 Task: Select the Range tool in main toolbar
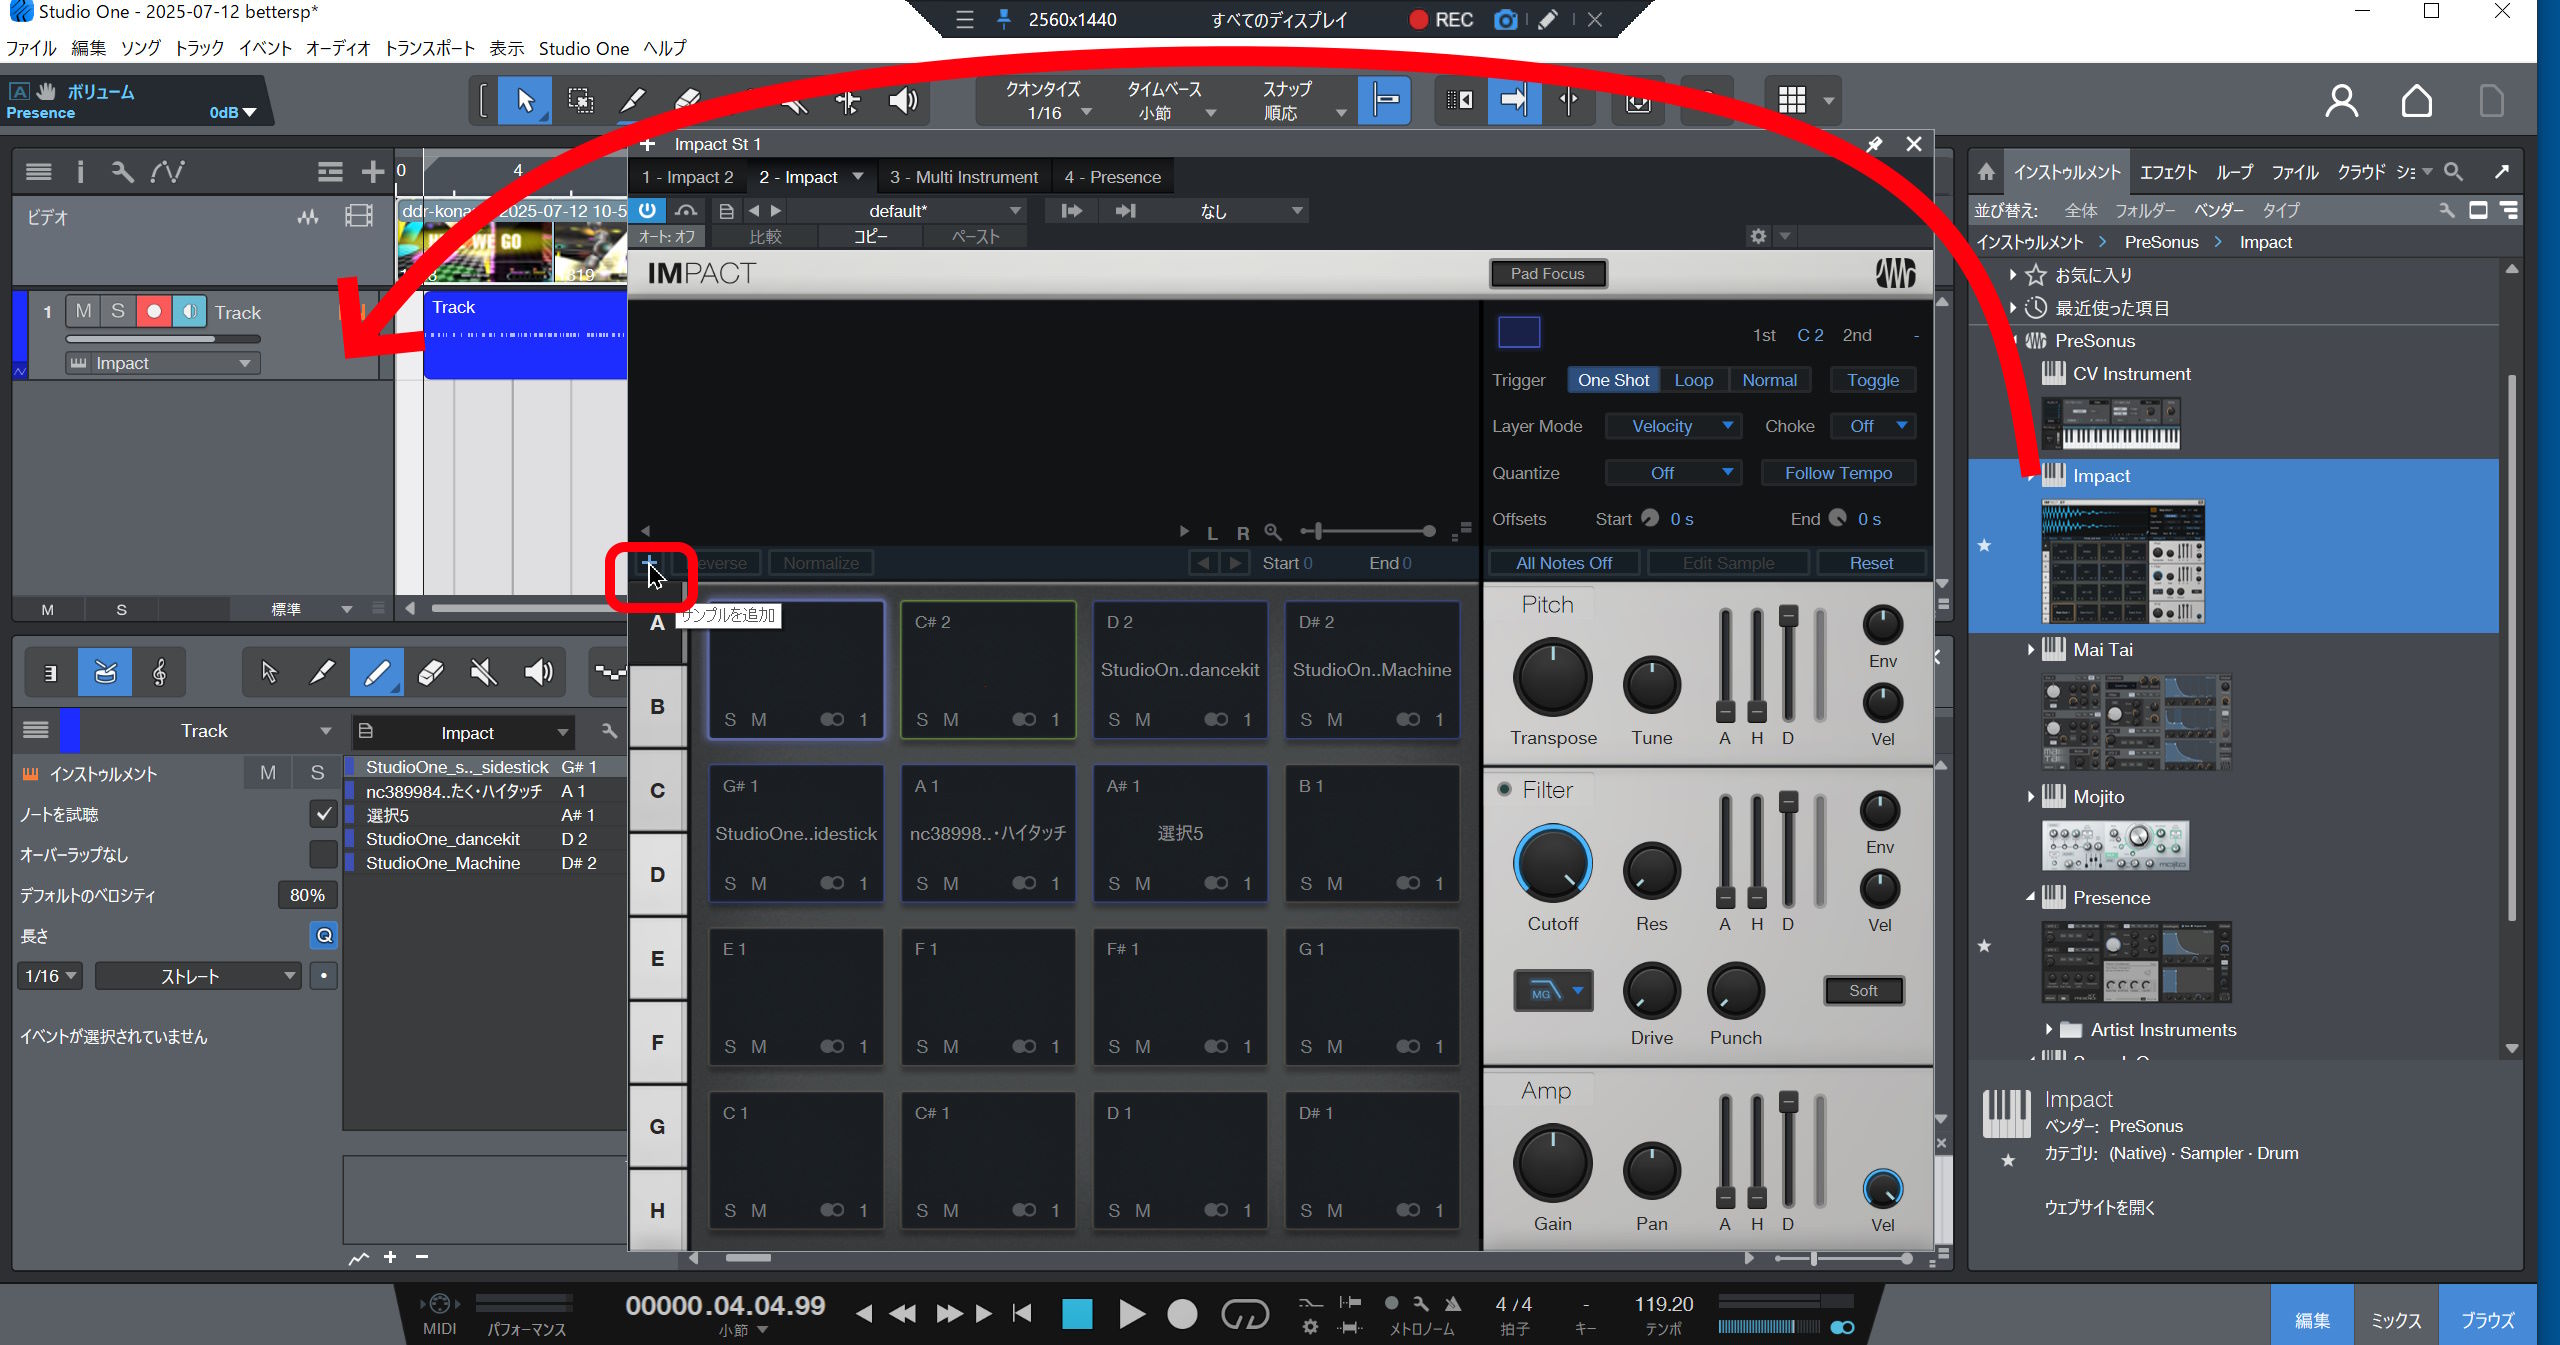pos(580,100)
